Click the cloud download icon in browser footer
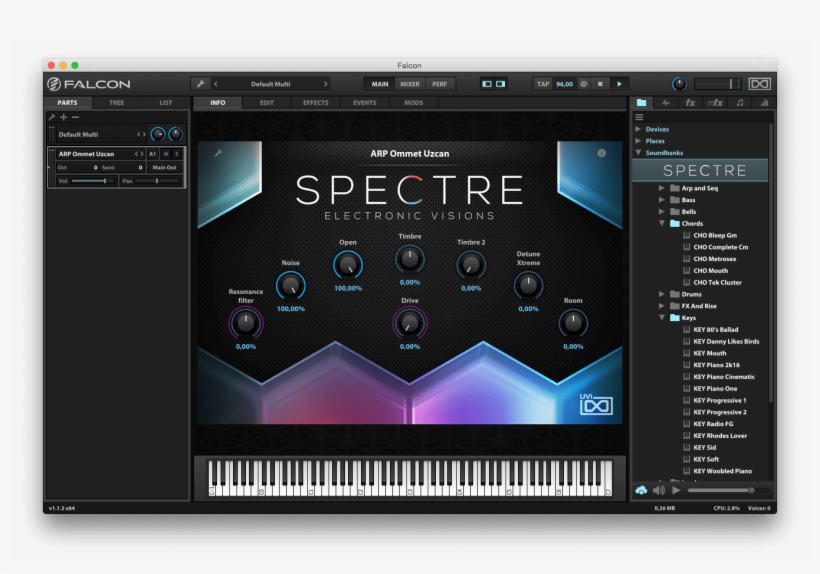 641,490
